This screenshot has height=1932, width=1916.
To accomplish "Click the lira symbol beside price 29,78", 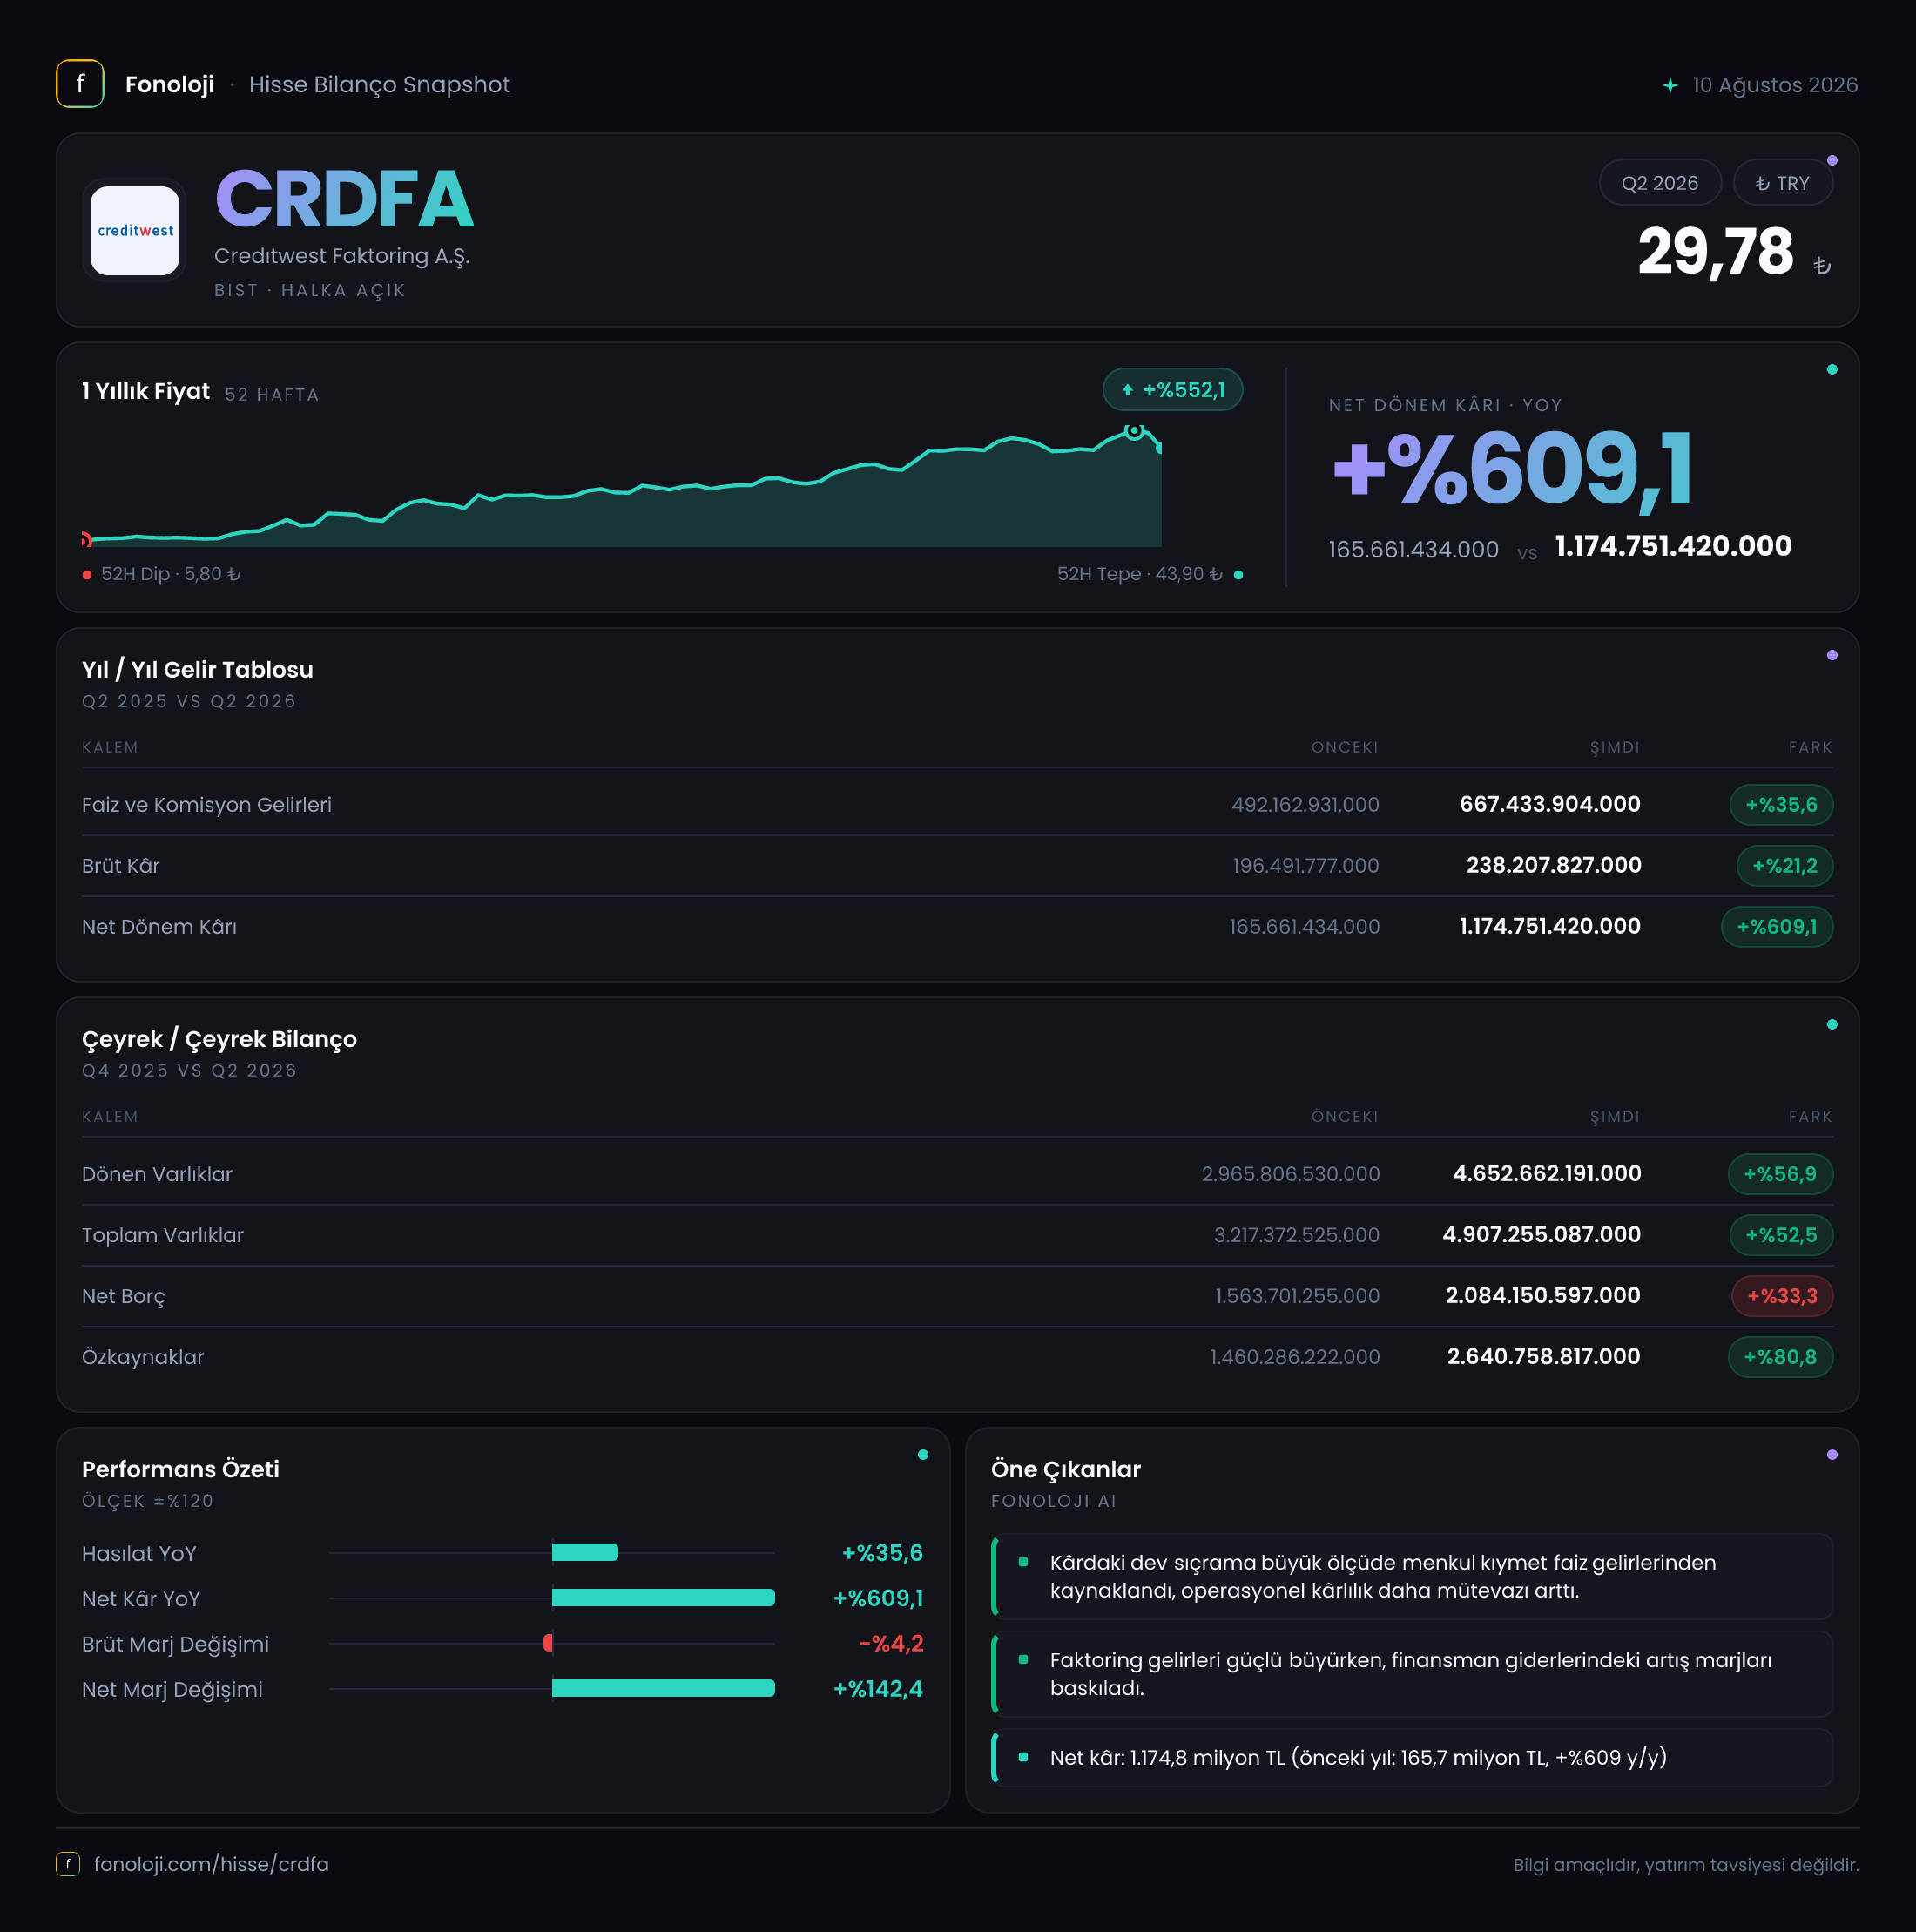I will 1822,265.
